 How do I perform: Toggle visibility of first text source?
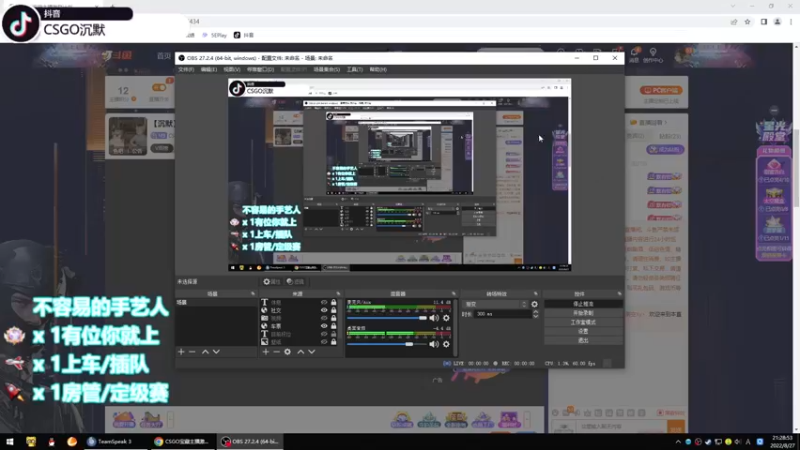(x=324, y=303)
